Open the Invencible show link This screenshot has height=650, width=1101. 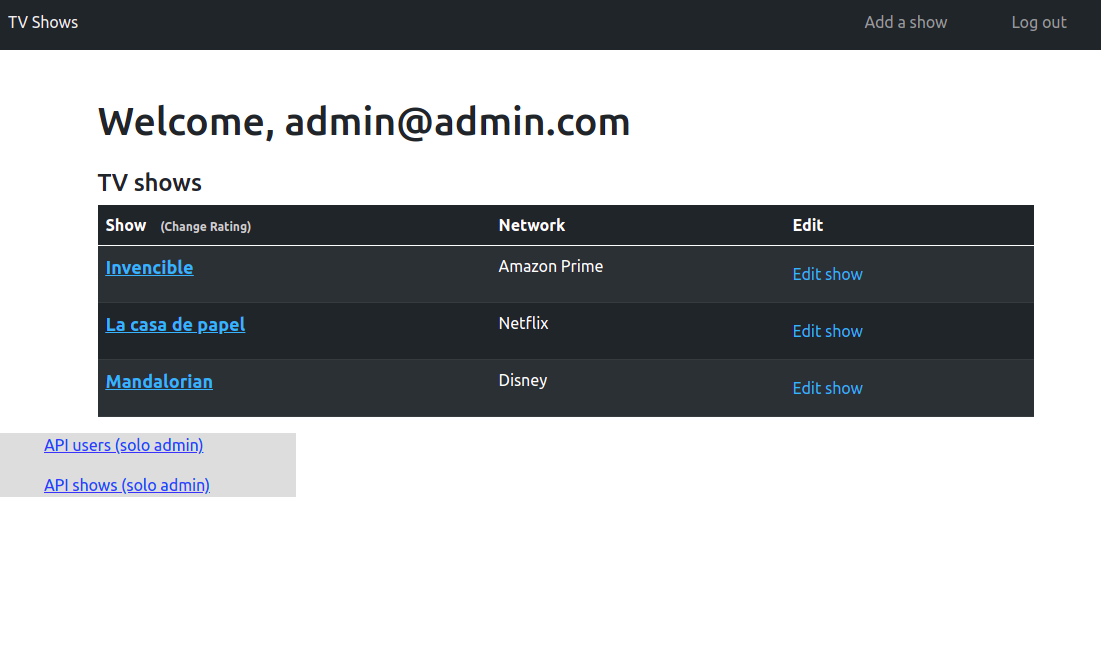pyautogui.click(x=149, y=267)
